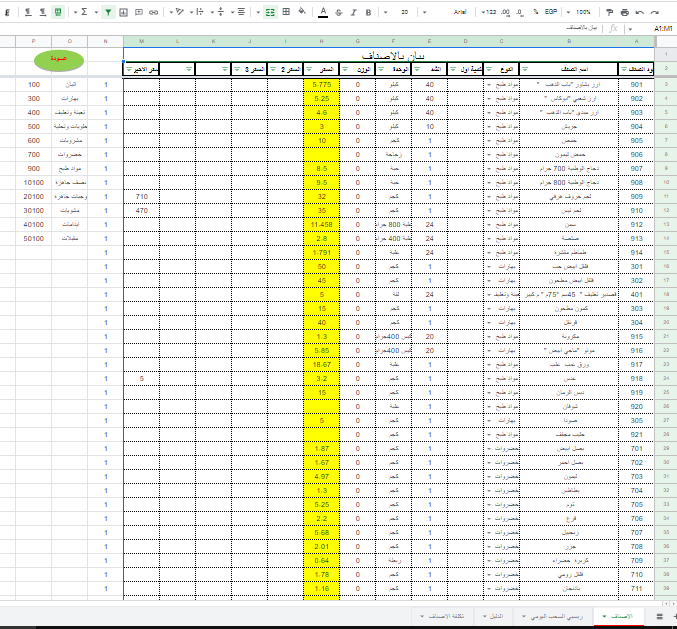
Task: Click the print icon in the toolbar
Action: (x=624, y=12)
